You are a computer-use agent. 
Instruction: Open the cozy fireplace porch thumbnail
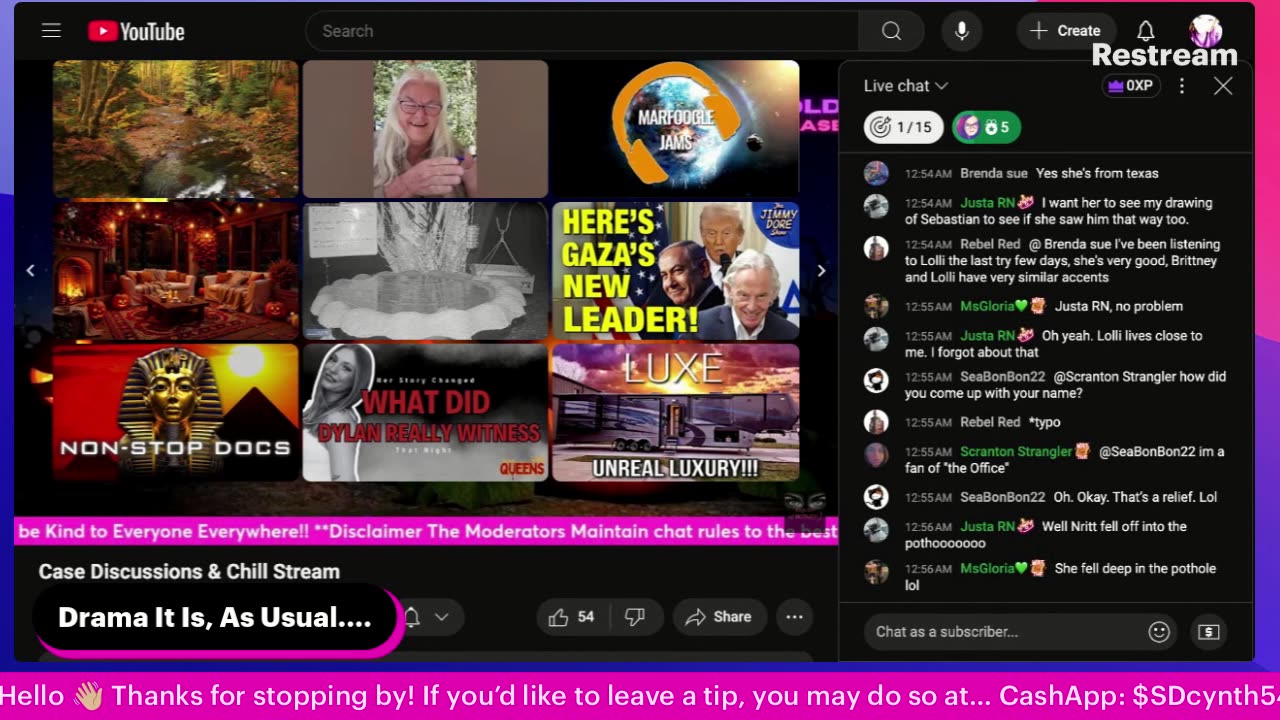point(176,271)
